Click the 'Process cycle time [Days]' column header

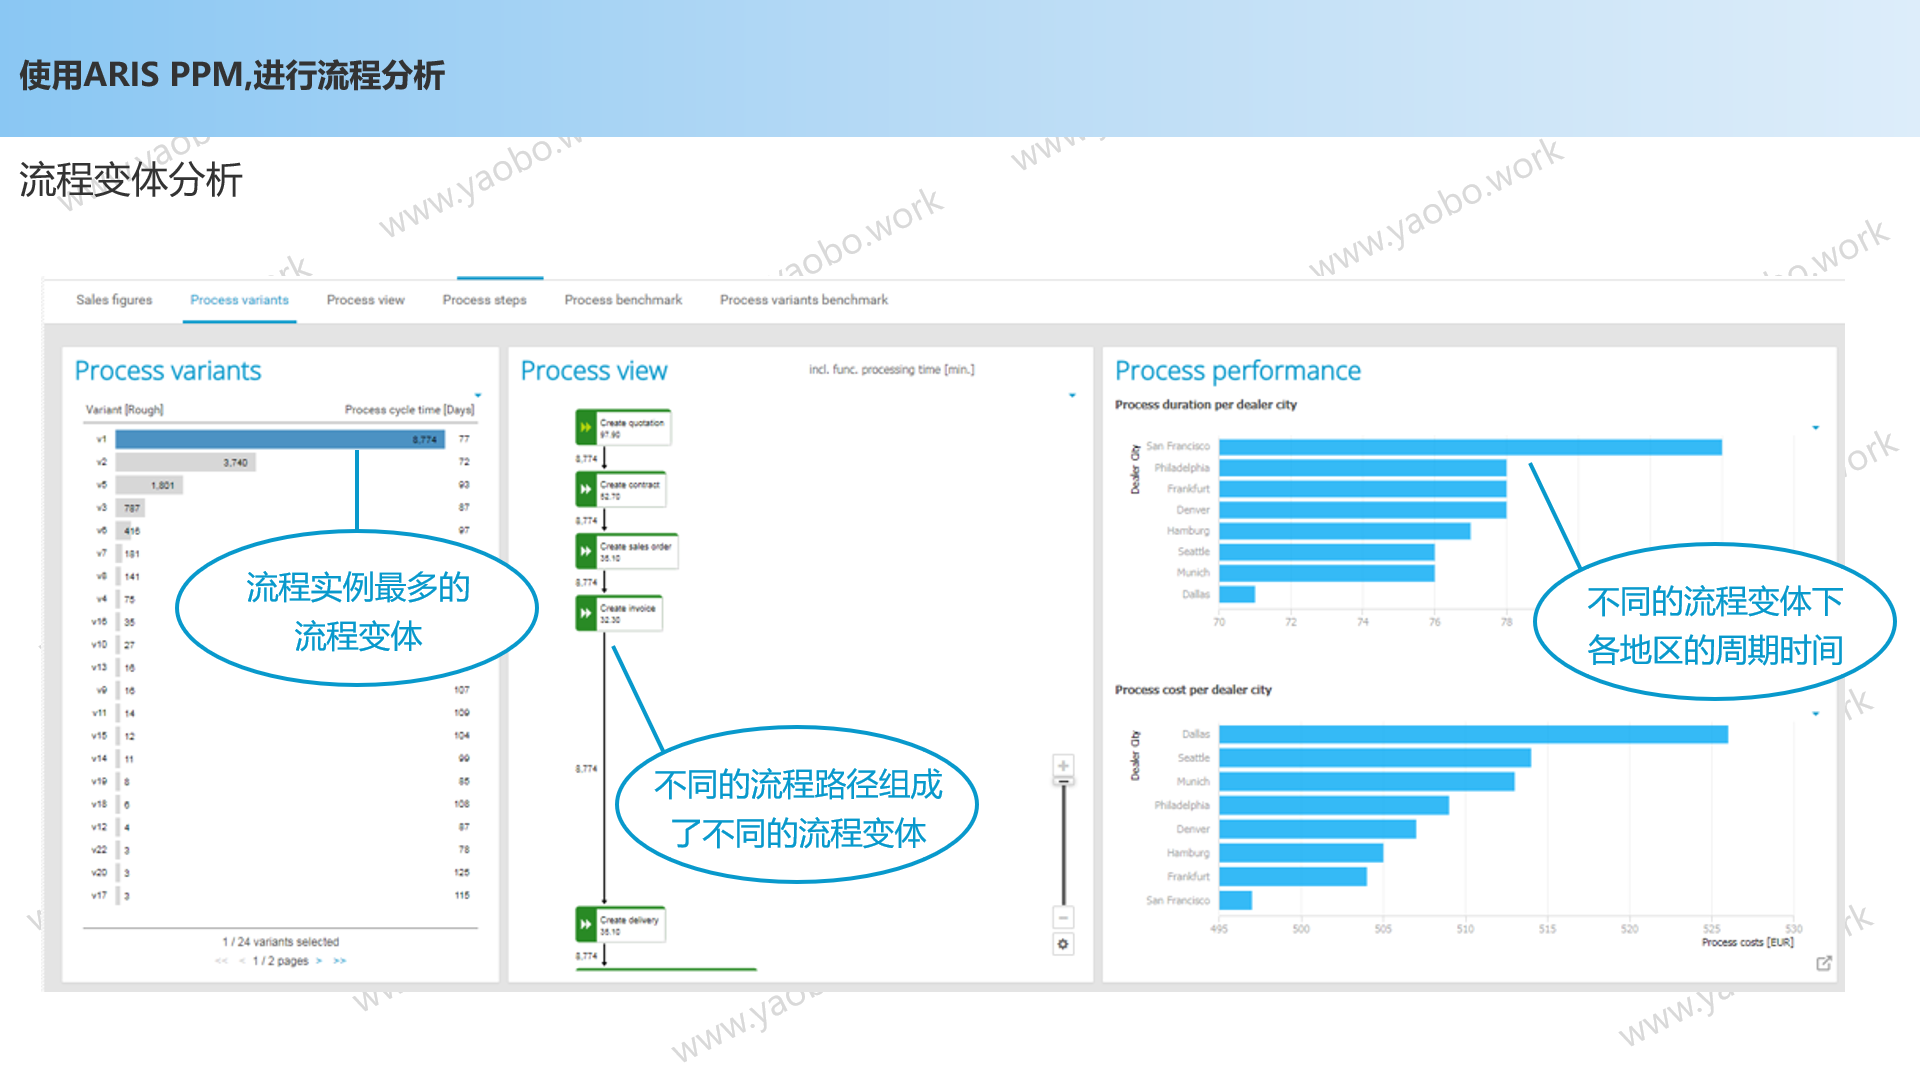(409, 410)
